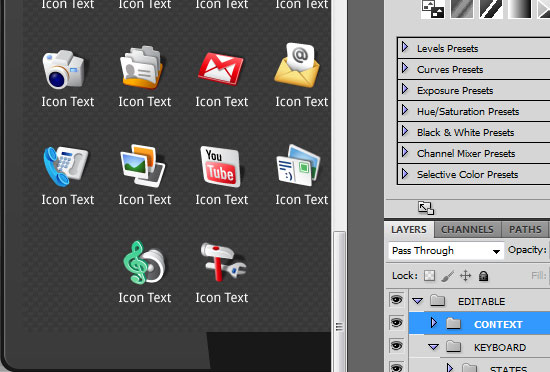Expand Curves Presets list
Viewport: 550px width, 372px height.
pyautogui.click(x=405, y=68)
